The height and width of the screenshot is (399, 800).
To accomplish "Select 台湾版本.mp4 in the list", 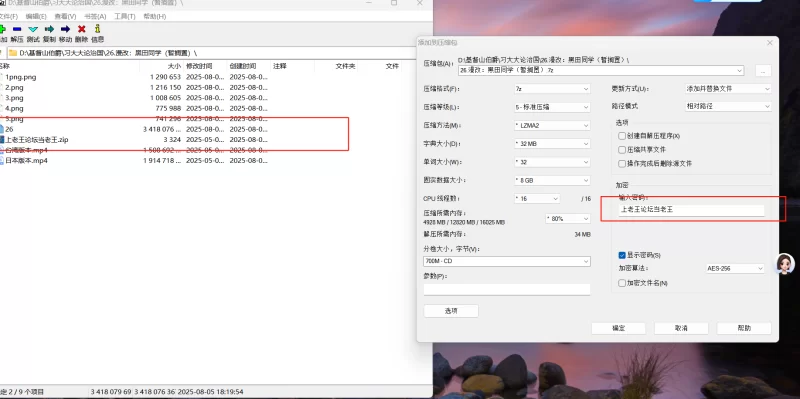I will pos(26,150).
